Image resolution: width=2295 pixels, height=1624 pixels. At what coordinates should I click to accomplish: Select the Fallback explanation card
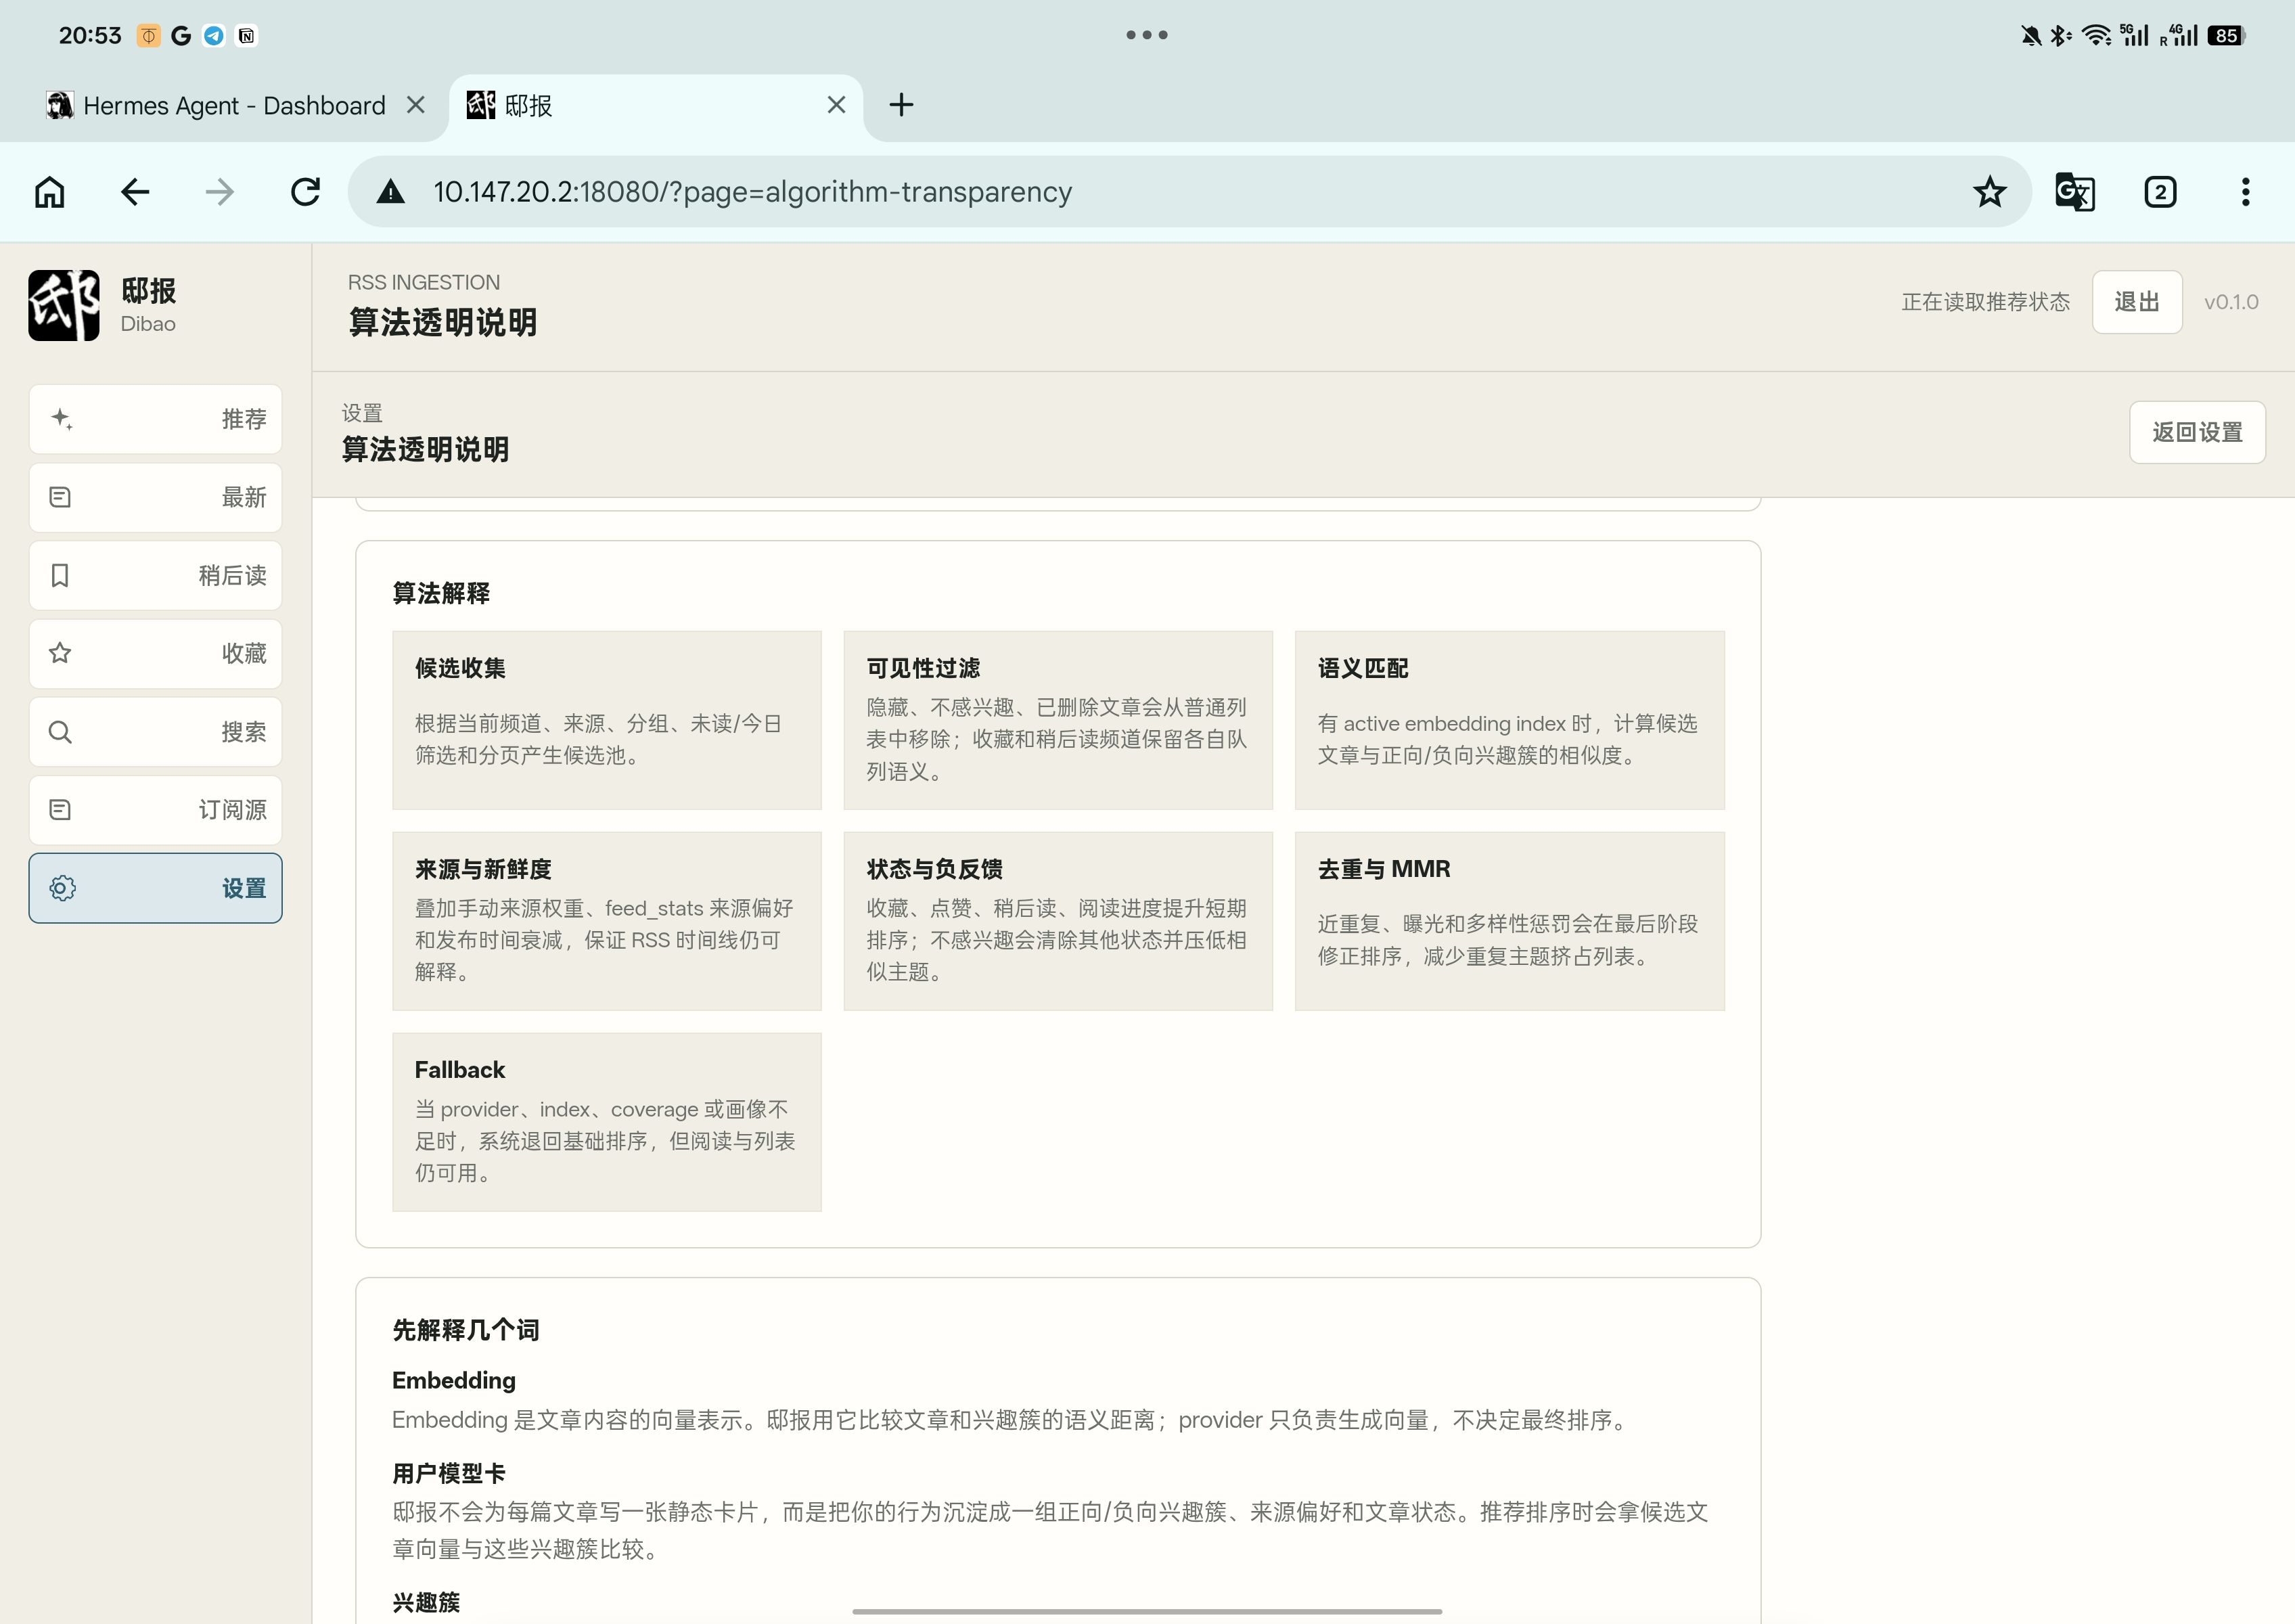click(607, 1122)
